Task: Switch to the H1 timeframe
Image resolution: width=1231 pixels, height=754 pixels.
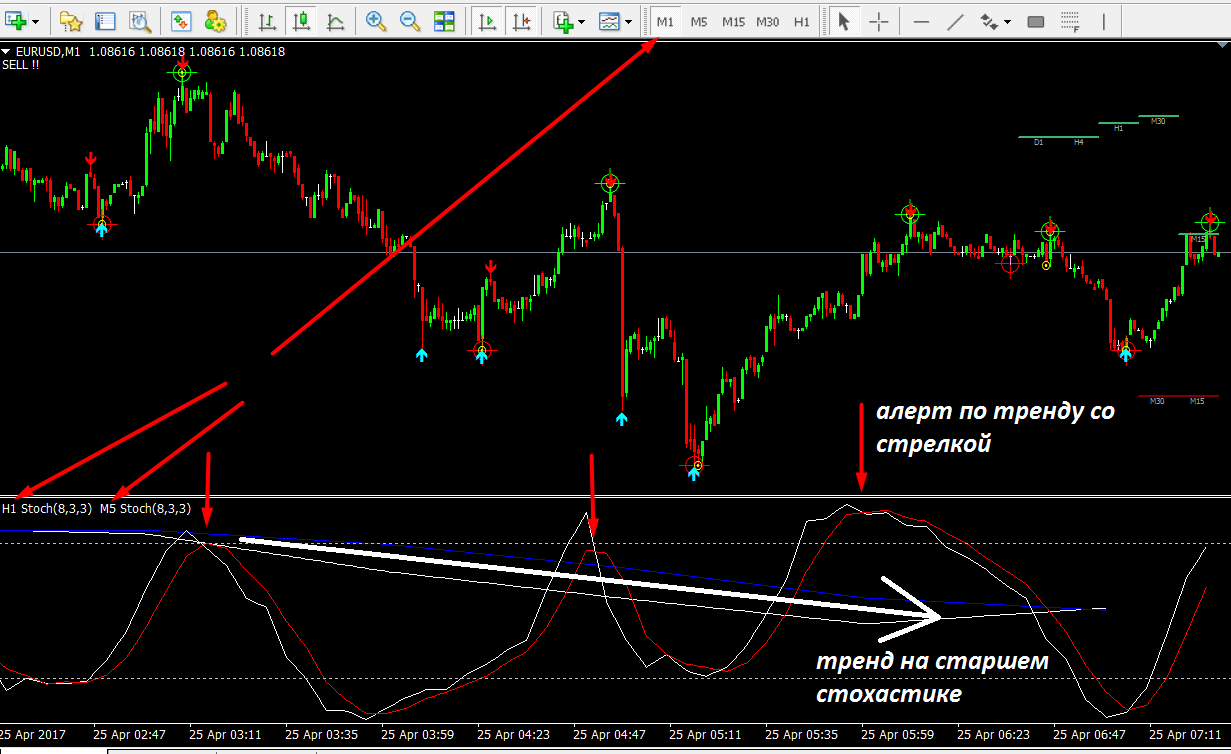Action: [x=802, y=21]
